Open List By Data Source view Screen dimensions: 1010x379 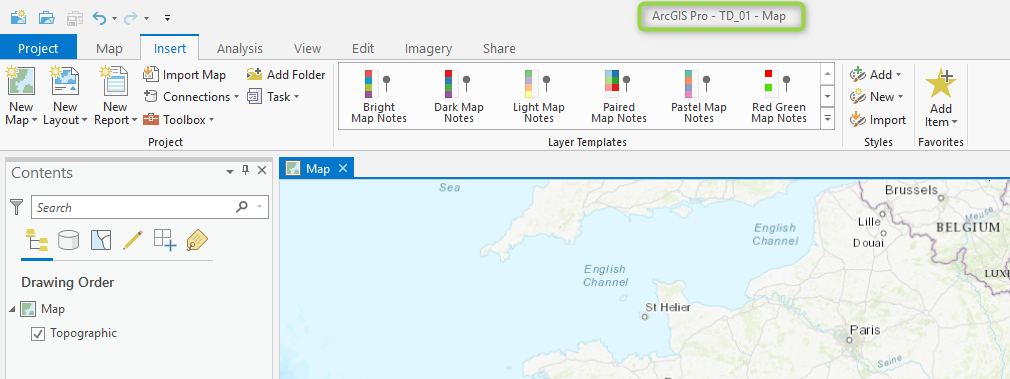pyautogui.click(x=68, y=240)
